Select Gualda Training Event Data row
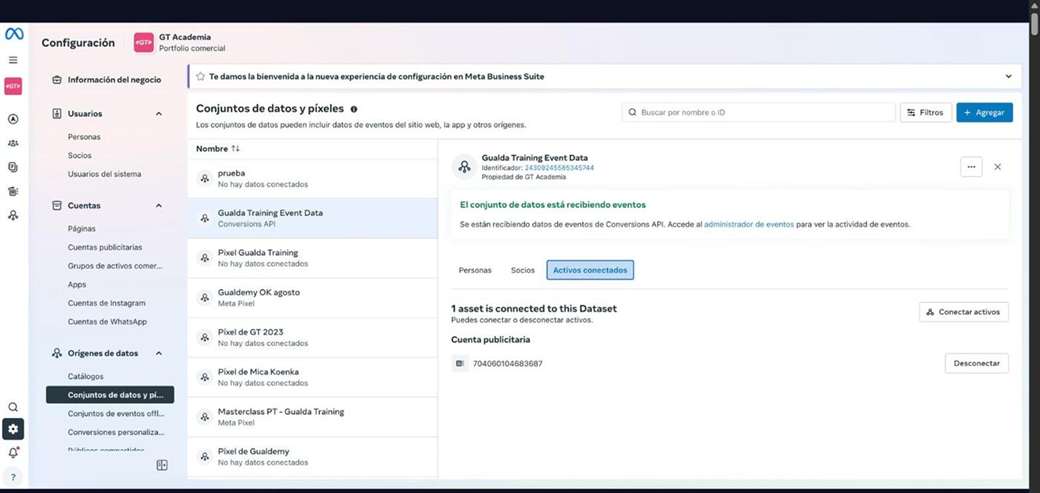 (312, 218)
